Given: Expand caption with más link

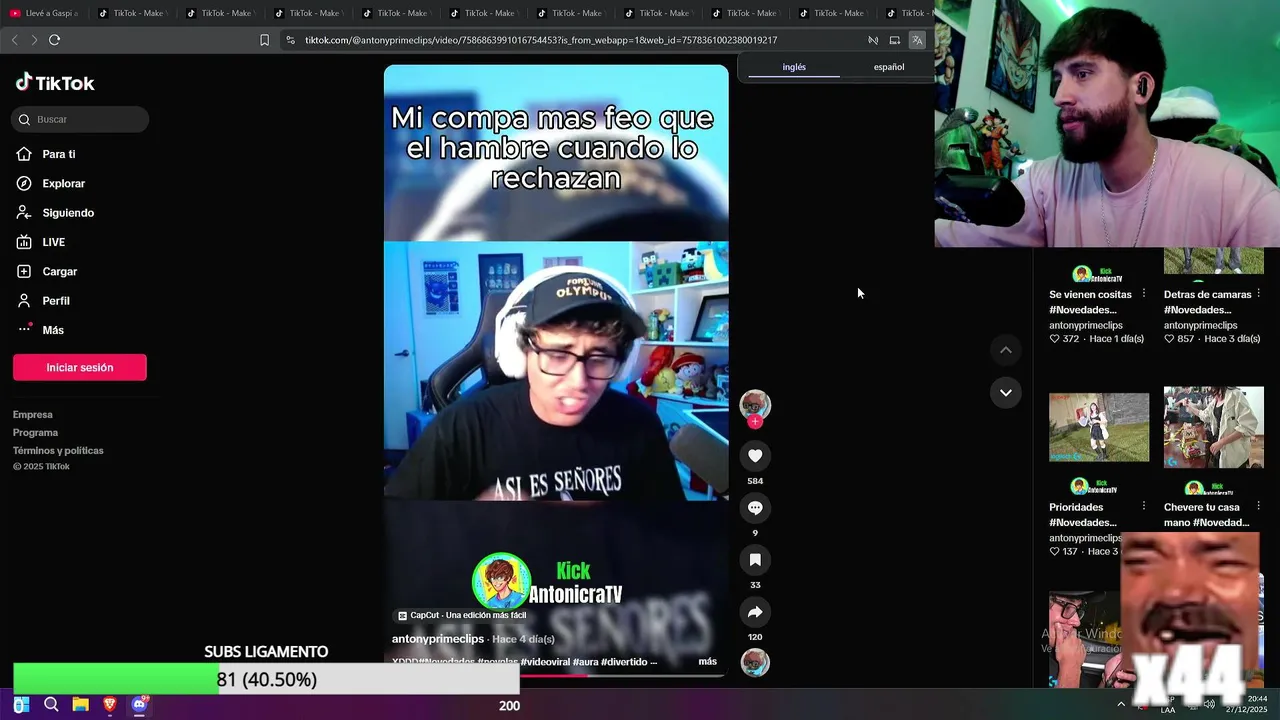Looking at the screenshot, I should (x=707, y=661).
